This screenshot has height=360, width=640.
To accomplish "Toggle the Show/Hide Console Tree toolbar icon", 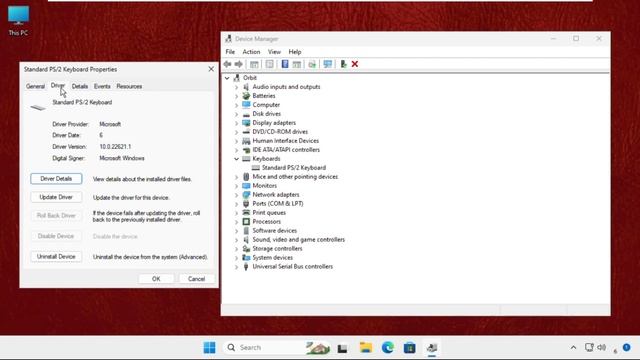I will pyautogui.click(x=254, y=64).
